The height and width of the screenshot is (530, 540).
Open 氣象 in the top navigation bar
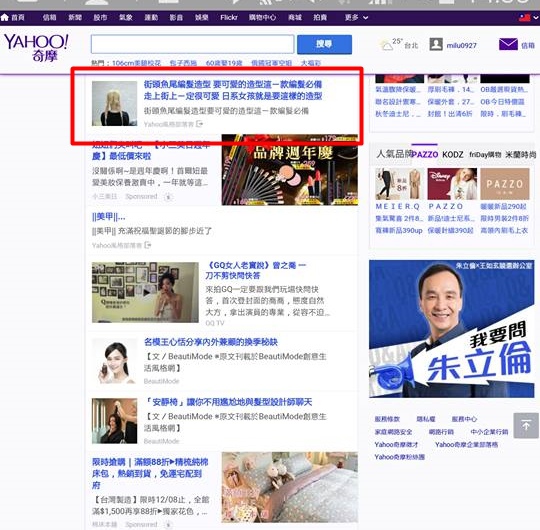click(126, 17)
